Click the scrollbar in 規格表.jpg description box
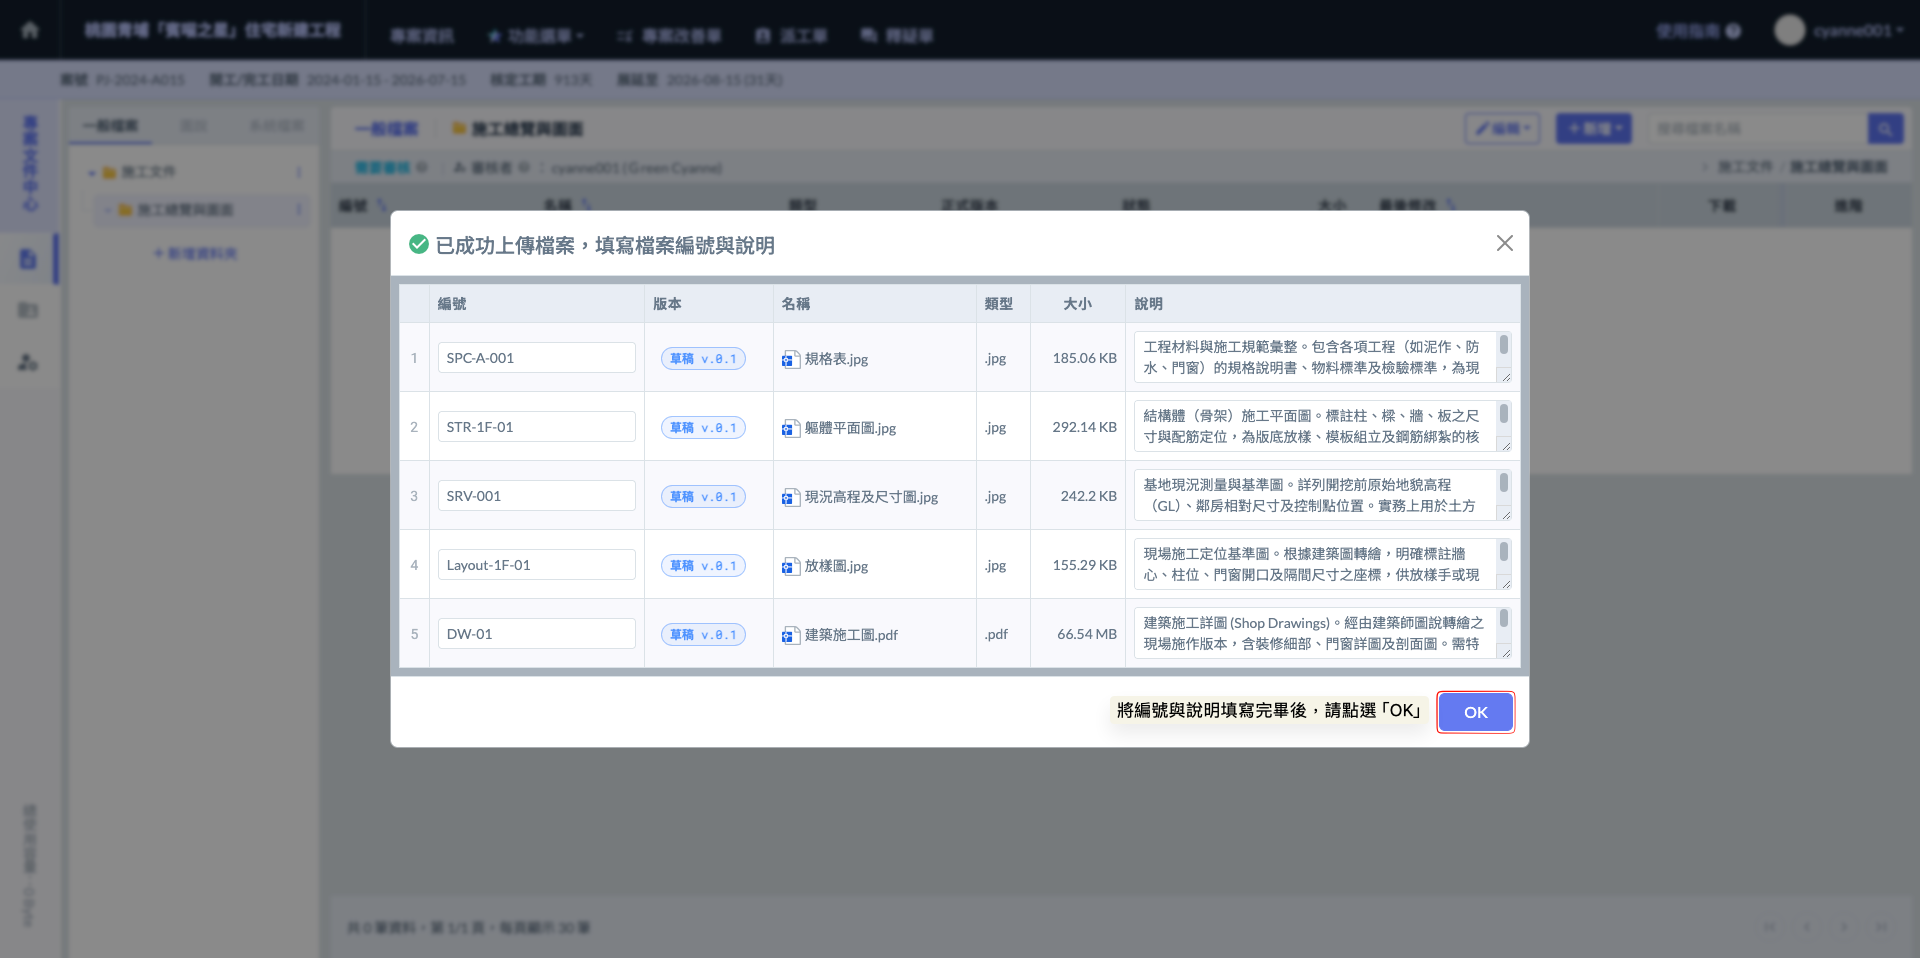1920x958 pixels. click(x=1503, y=346)
